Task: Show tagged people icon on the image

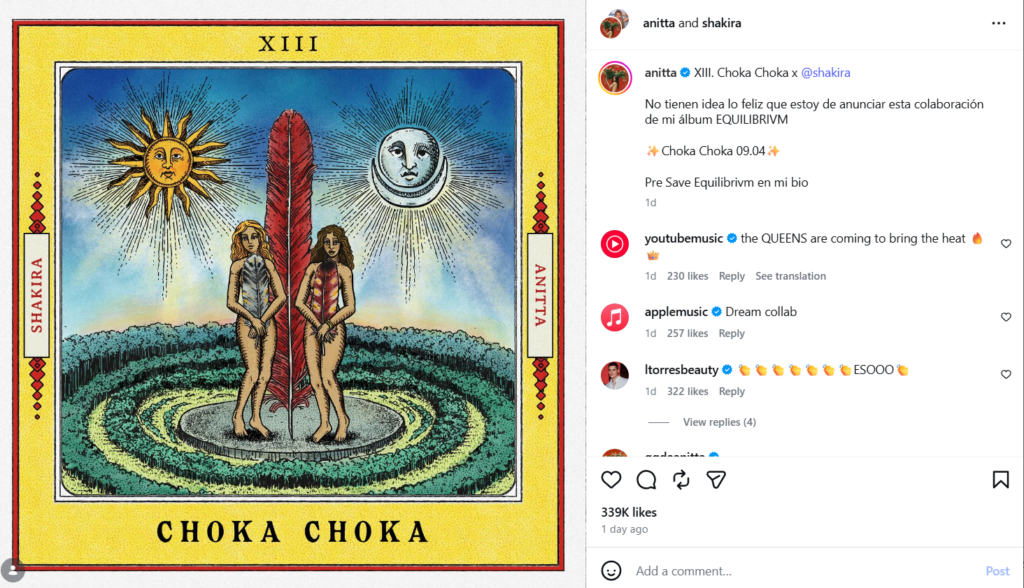Action: 12,570
